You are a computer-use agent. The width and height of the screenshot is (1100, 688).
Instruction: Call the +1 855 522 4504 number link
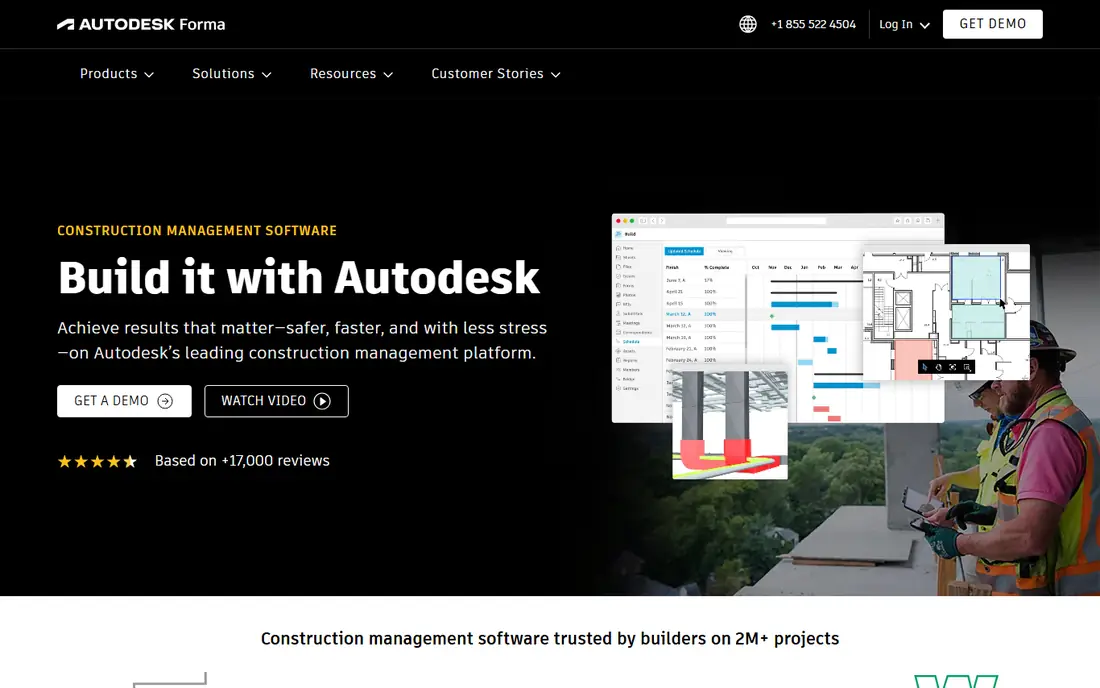pos(813,25)
